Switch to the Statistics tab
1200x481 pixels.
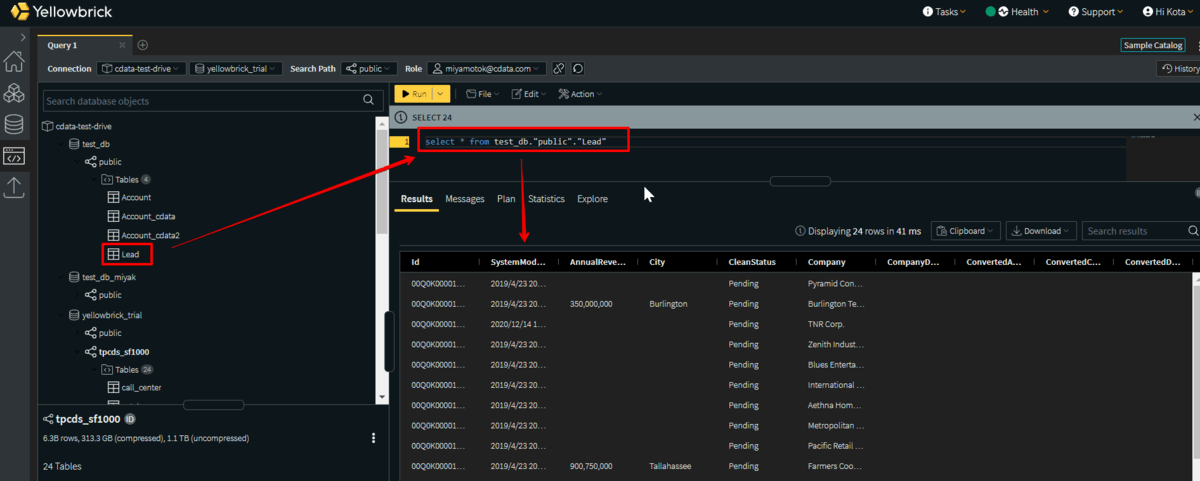(546, 199)
